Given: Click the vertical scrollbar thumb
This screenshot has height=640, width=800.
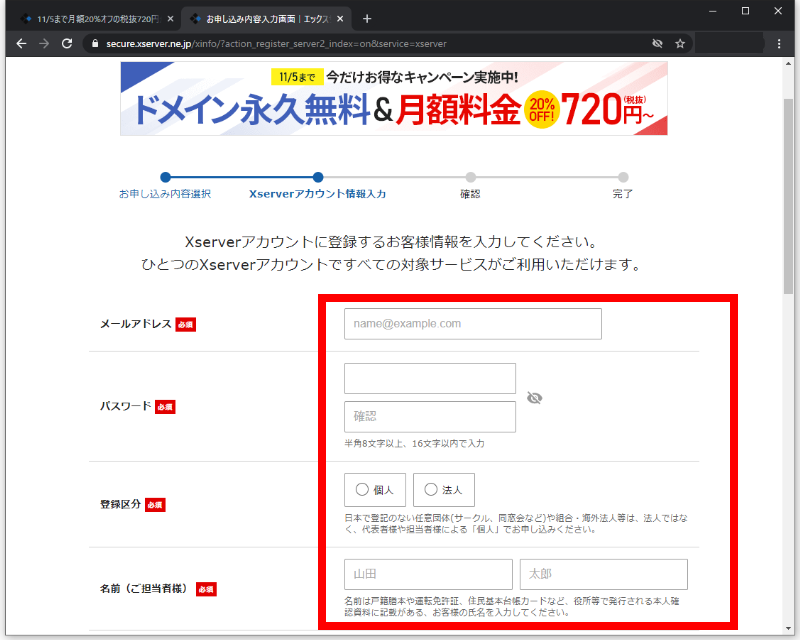Looking at the screenshot, I should [789, 196].
